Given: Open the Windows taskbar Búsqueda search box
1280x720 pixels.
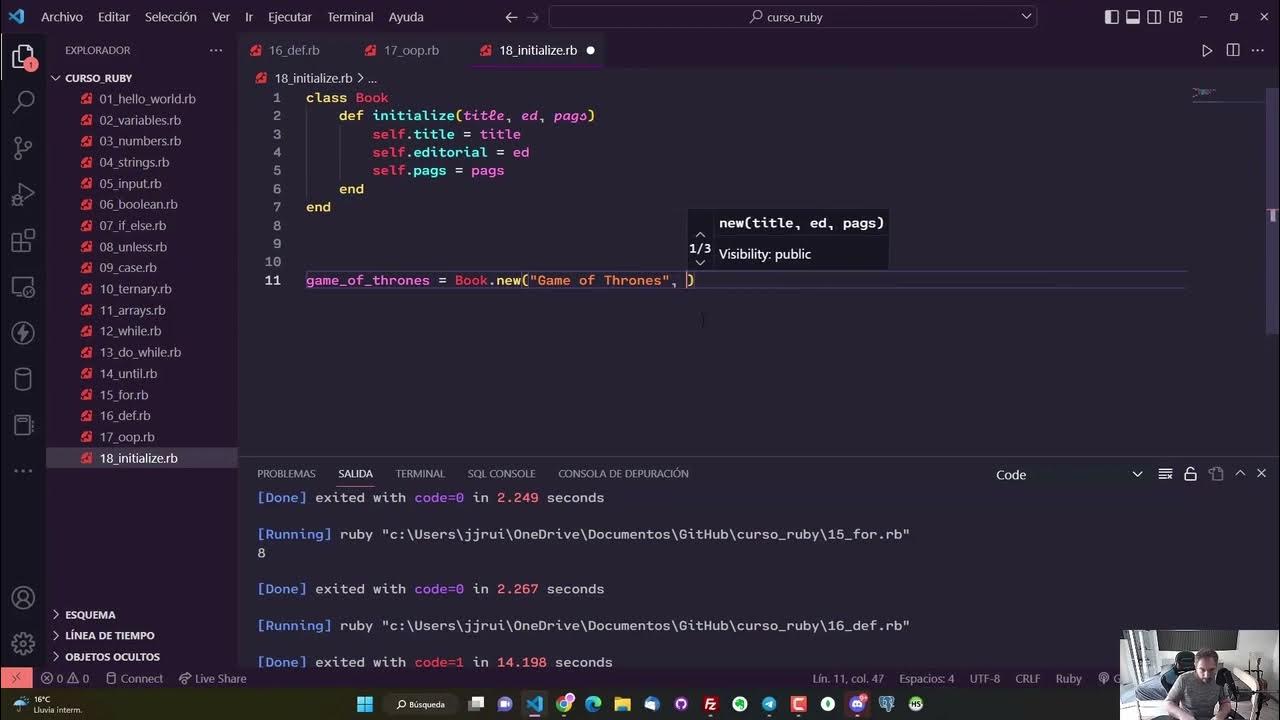Looking at the screenshot, I should click(420, 704).
